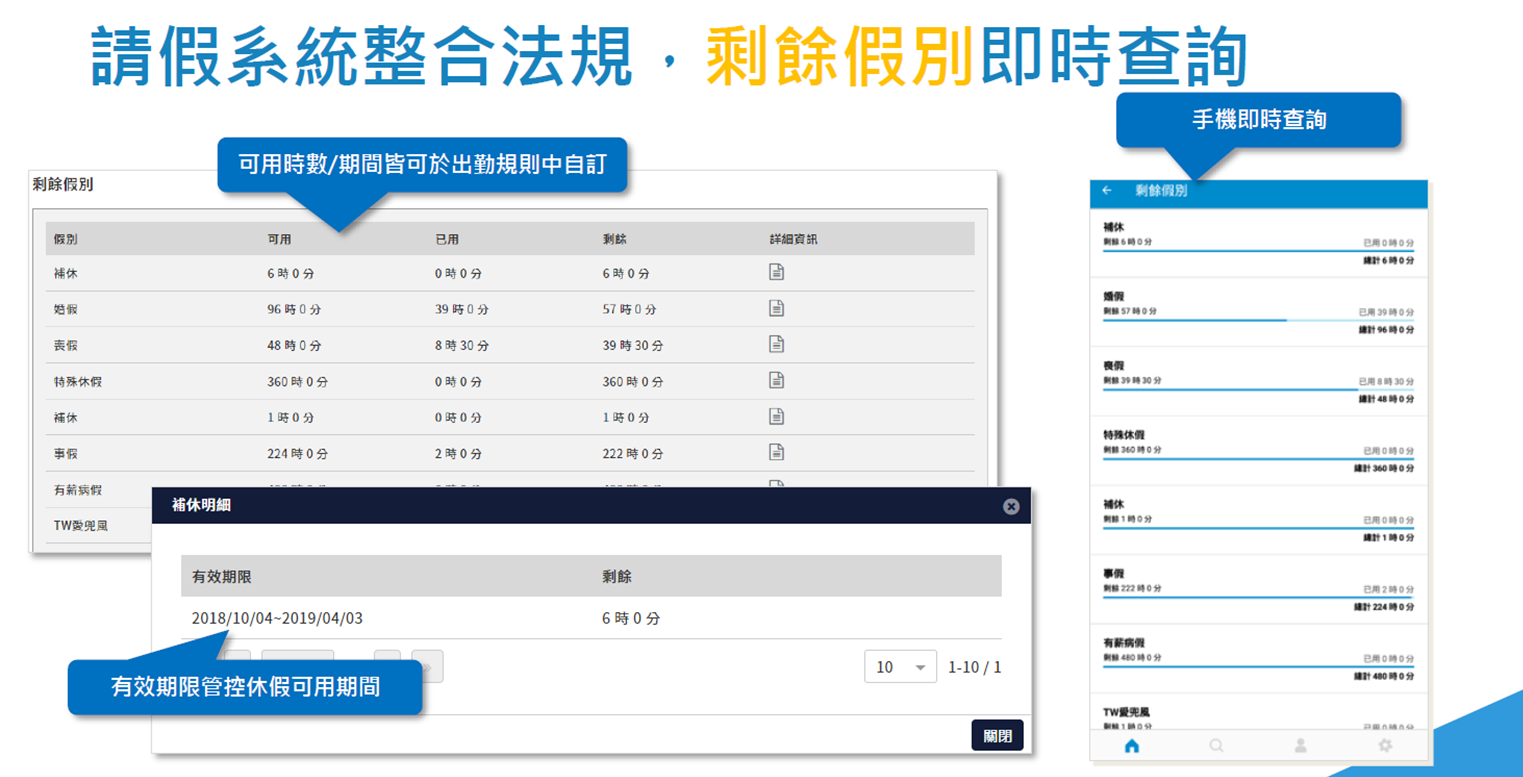Open detail icon for 補休 row with 1 時
Screen dimensions: 1523x777
[776, 416]
